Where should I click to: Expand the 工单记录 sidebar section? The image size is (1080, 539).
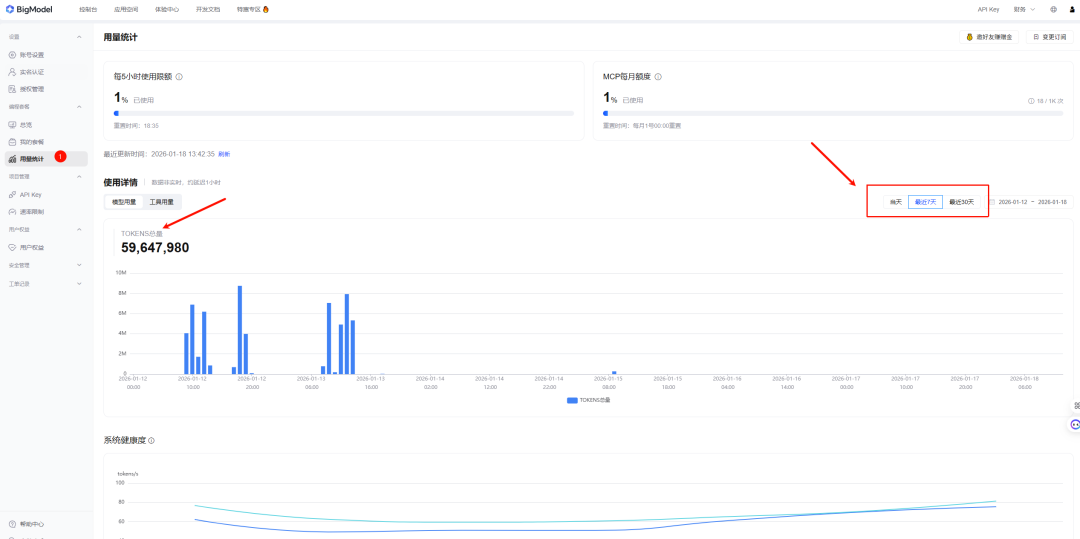coord(79,284)
